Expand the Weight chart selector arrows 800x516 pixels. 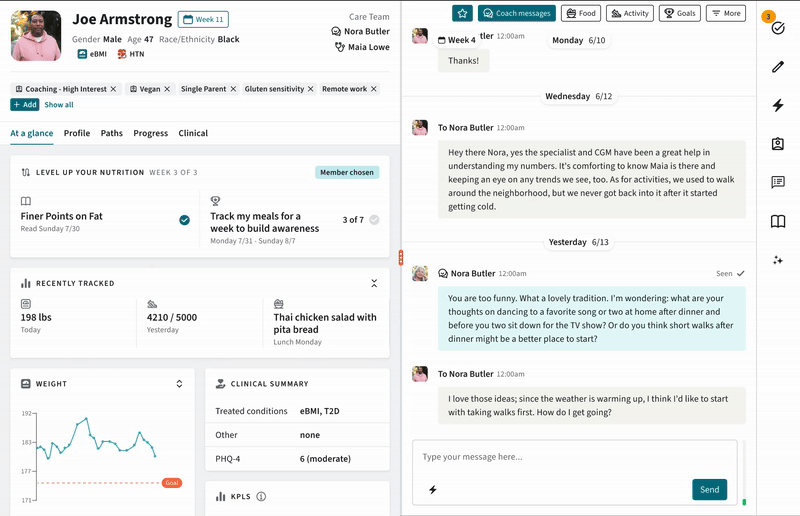179,384
